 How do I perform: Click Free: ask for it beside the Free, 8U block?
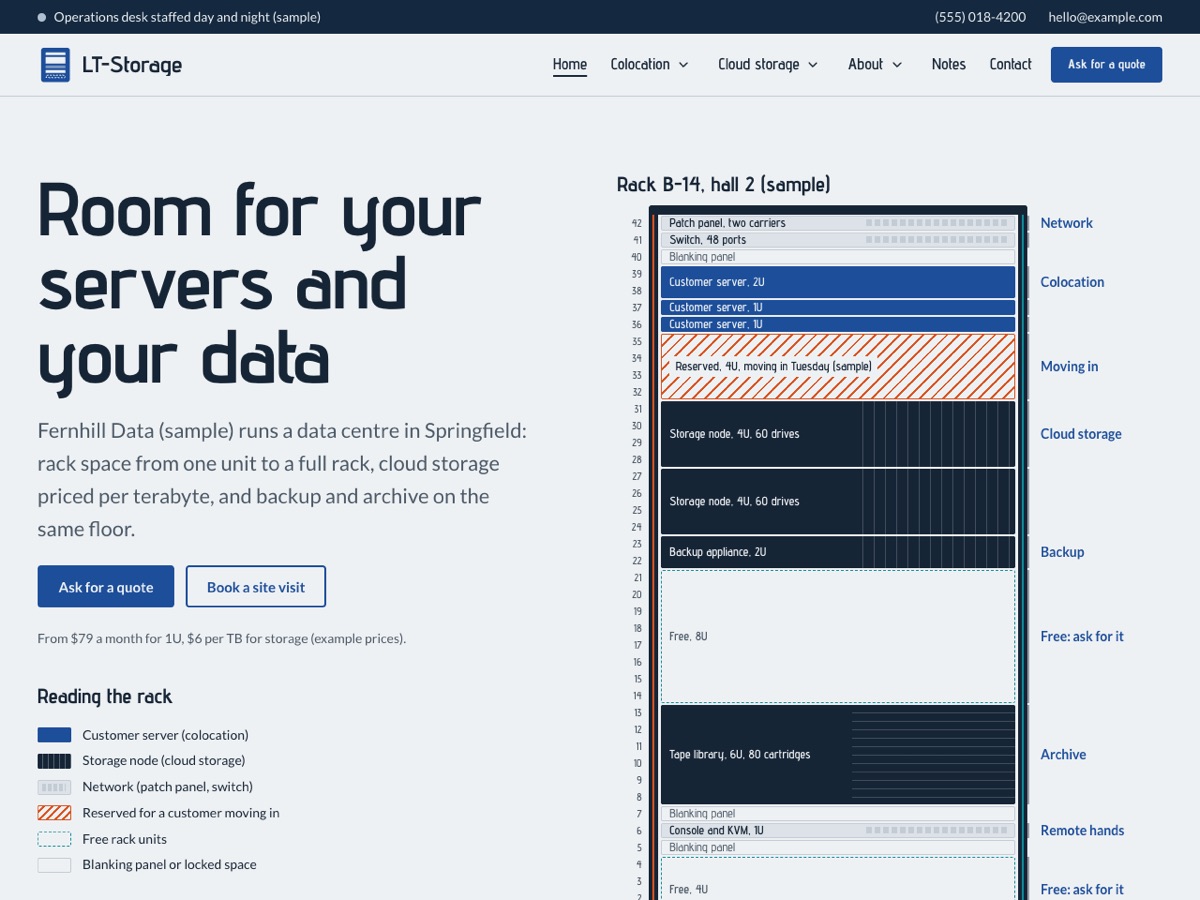click(x=1082, y=636)
